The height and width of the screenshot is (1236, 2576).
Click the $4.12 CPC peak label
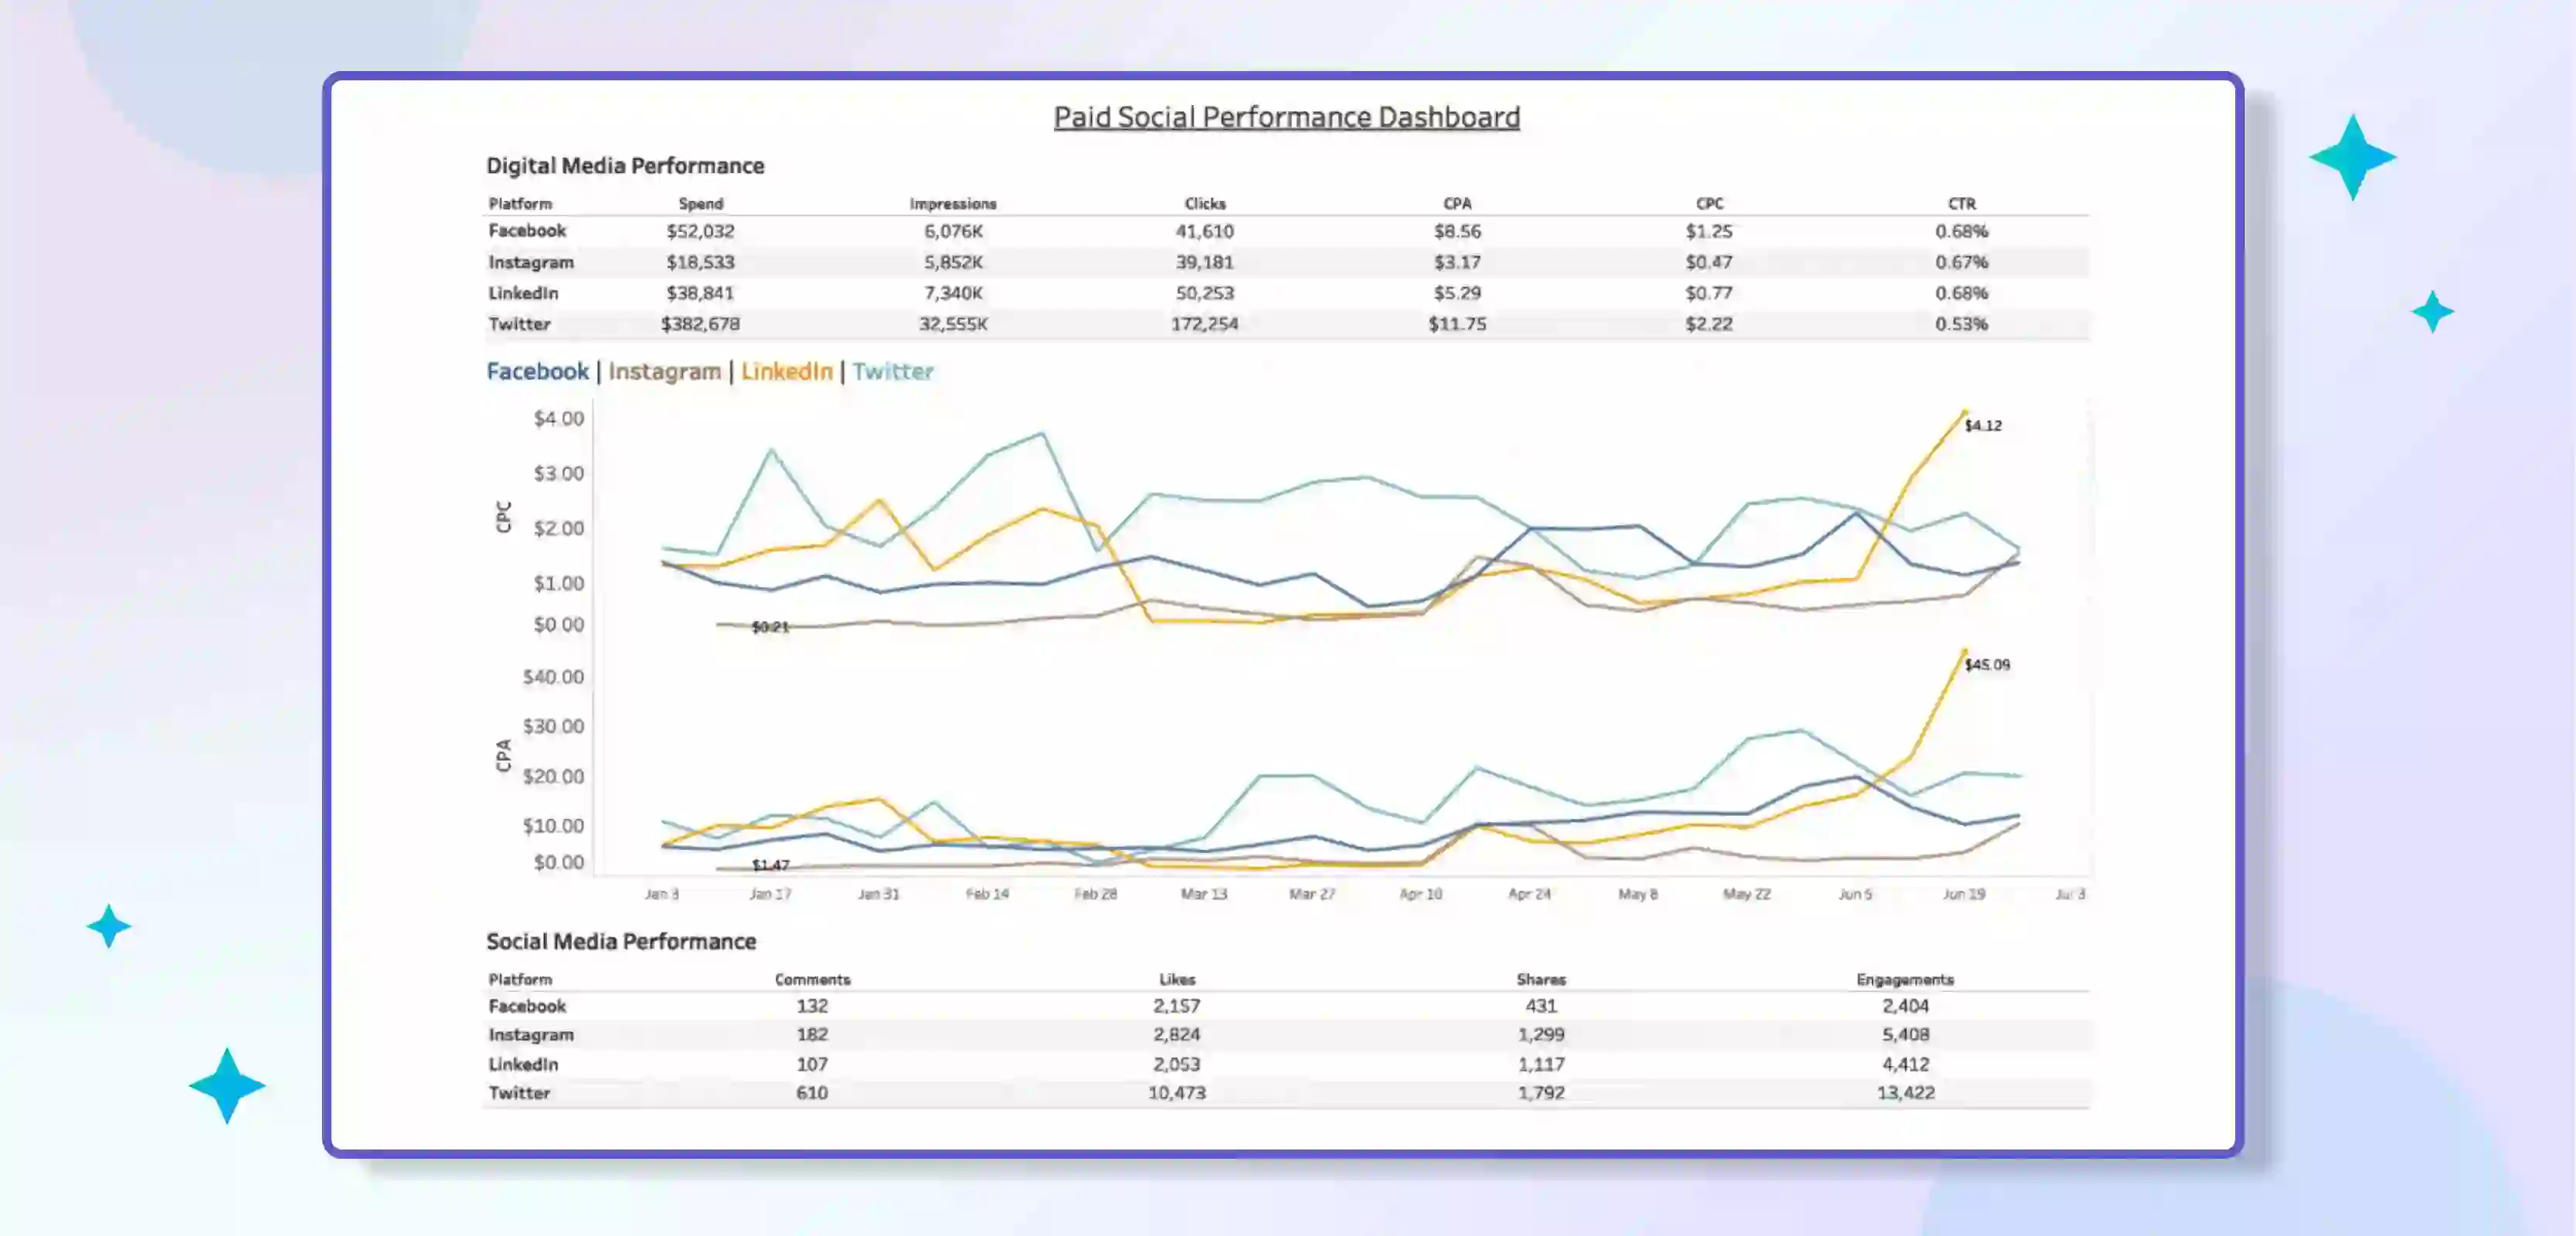[1983, 426]
